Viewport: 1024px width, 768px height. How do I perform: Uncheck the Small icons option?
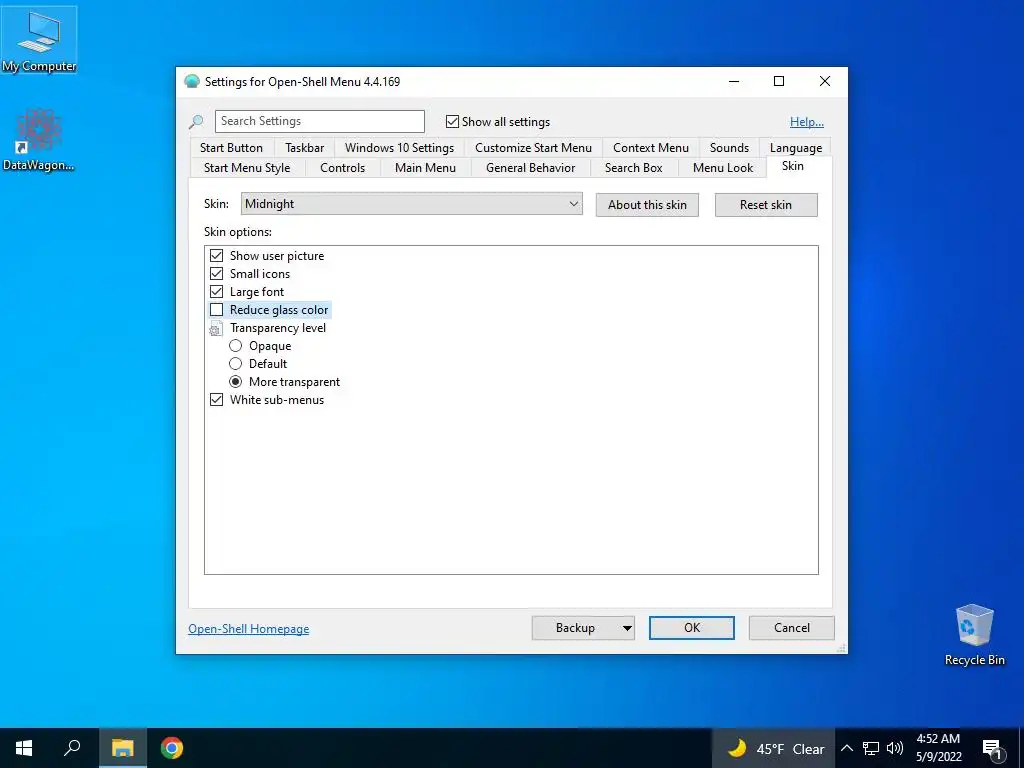click(216, 274)
